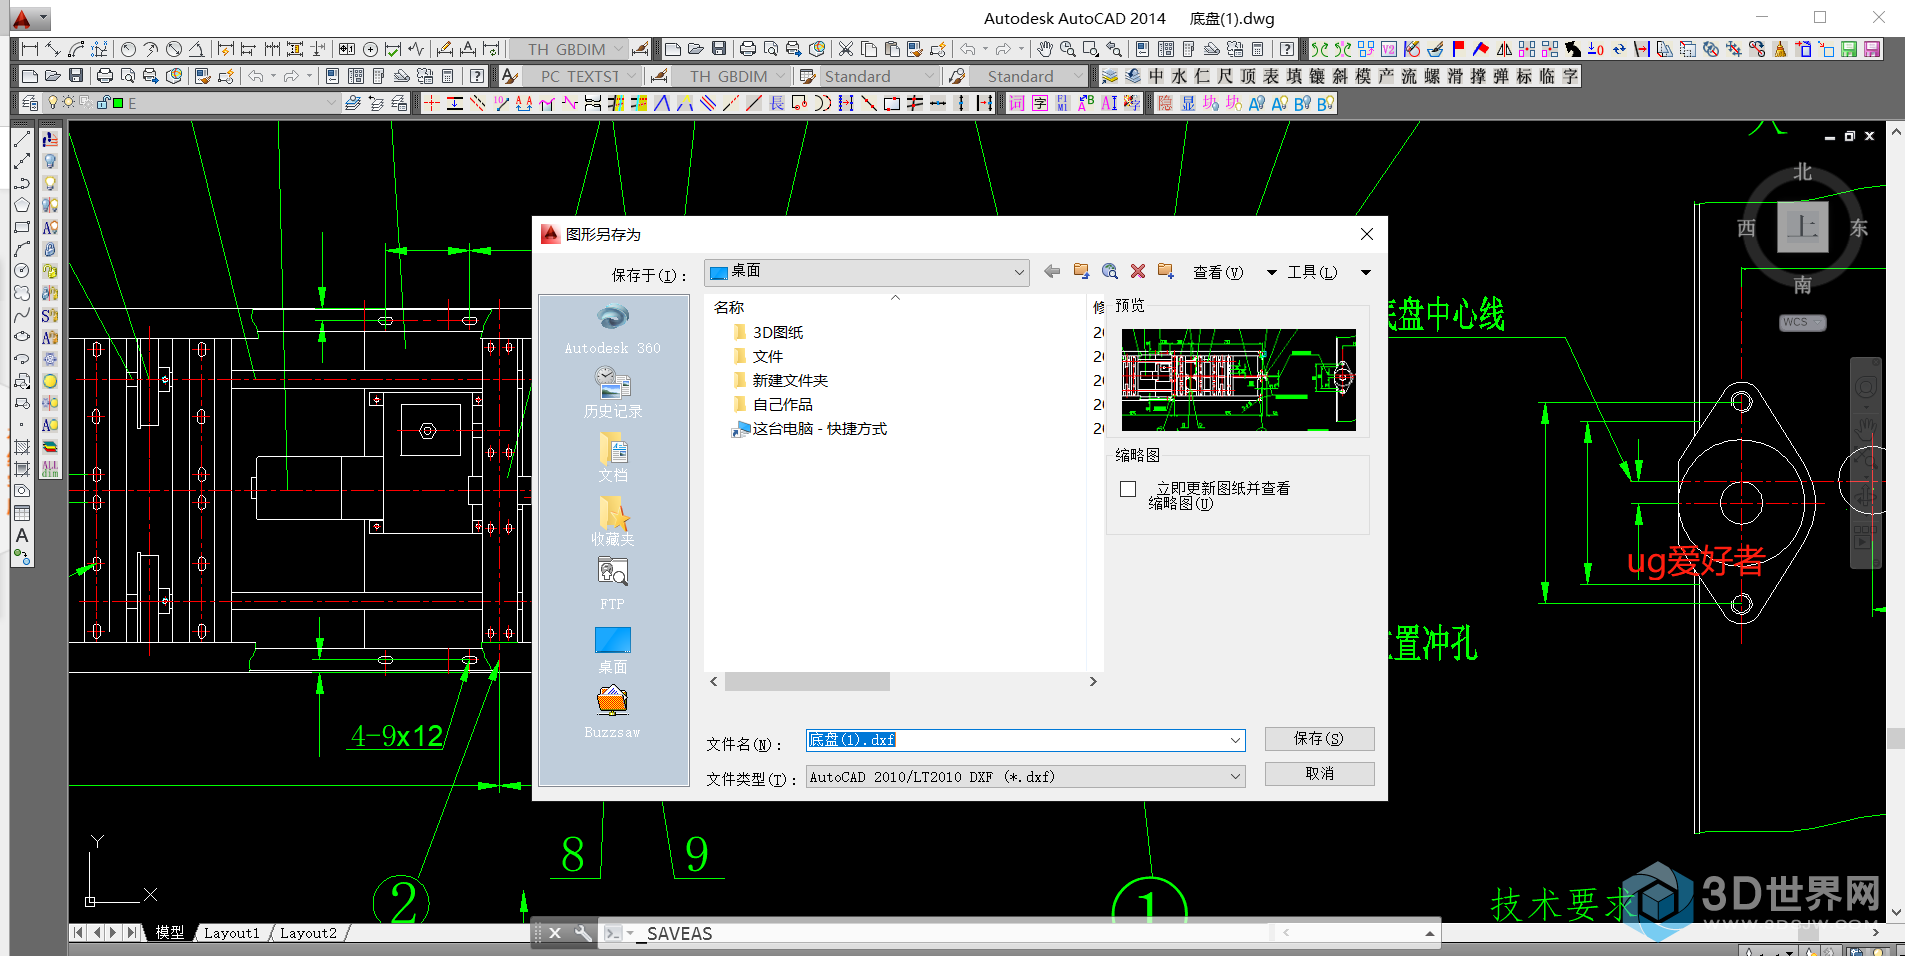Click 上 face on the ViewCube
Screen dimensions: 1905x956
coord(1802,227)
